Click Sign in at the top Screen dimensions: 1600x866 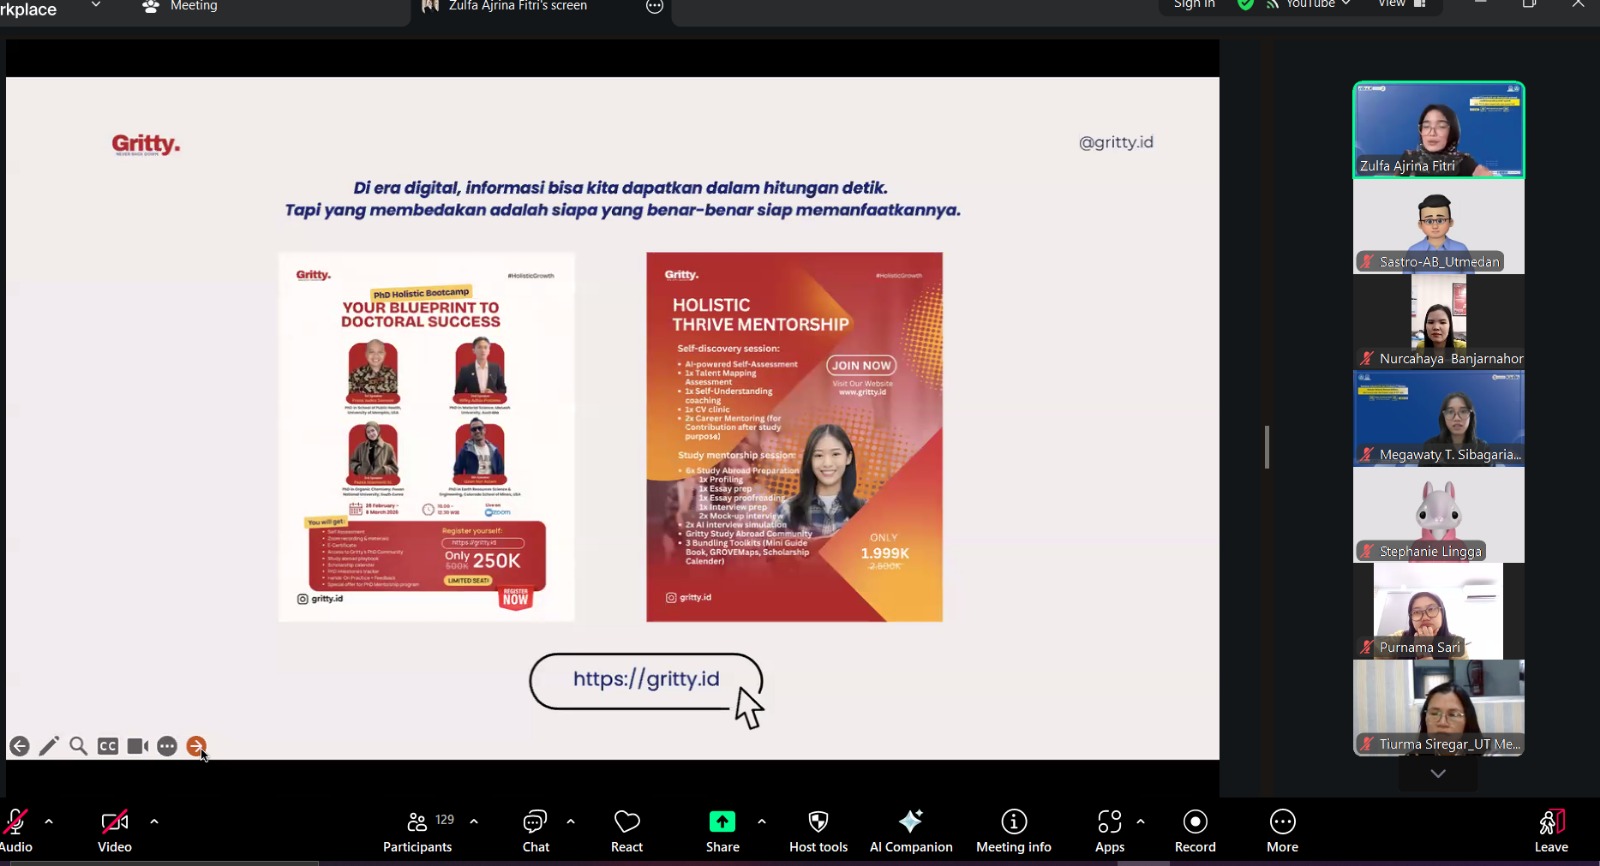1194,5
